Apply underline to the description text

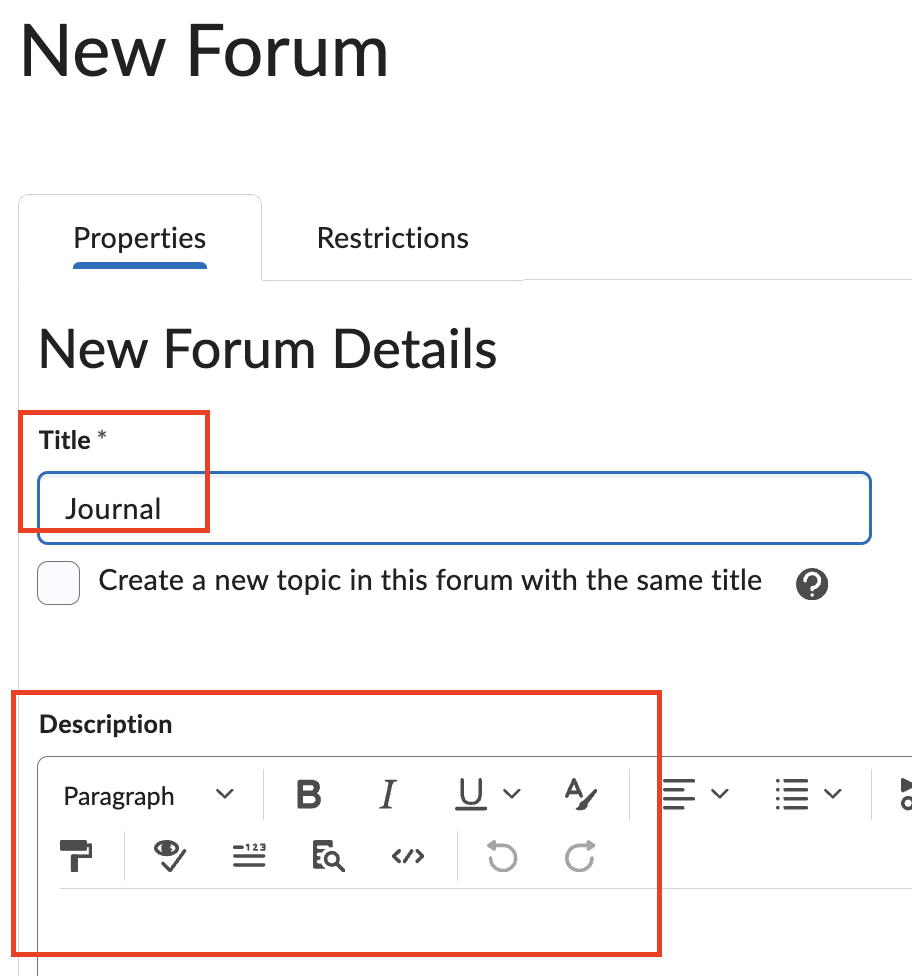point(470,795)
